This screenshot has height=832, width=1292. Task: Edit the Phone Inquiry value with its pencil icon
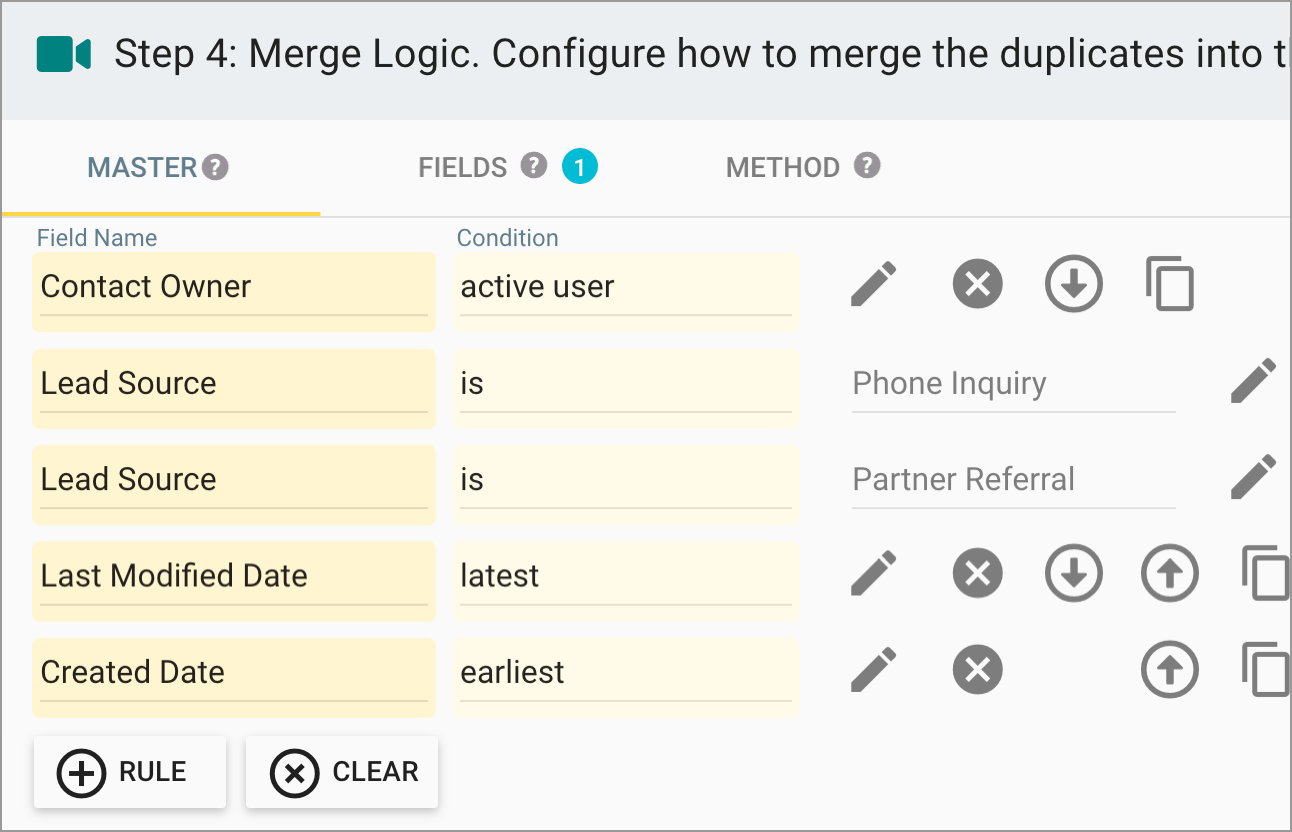click(1253, 380)
